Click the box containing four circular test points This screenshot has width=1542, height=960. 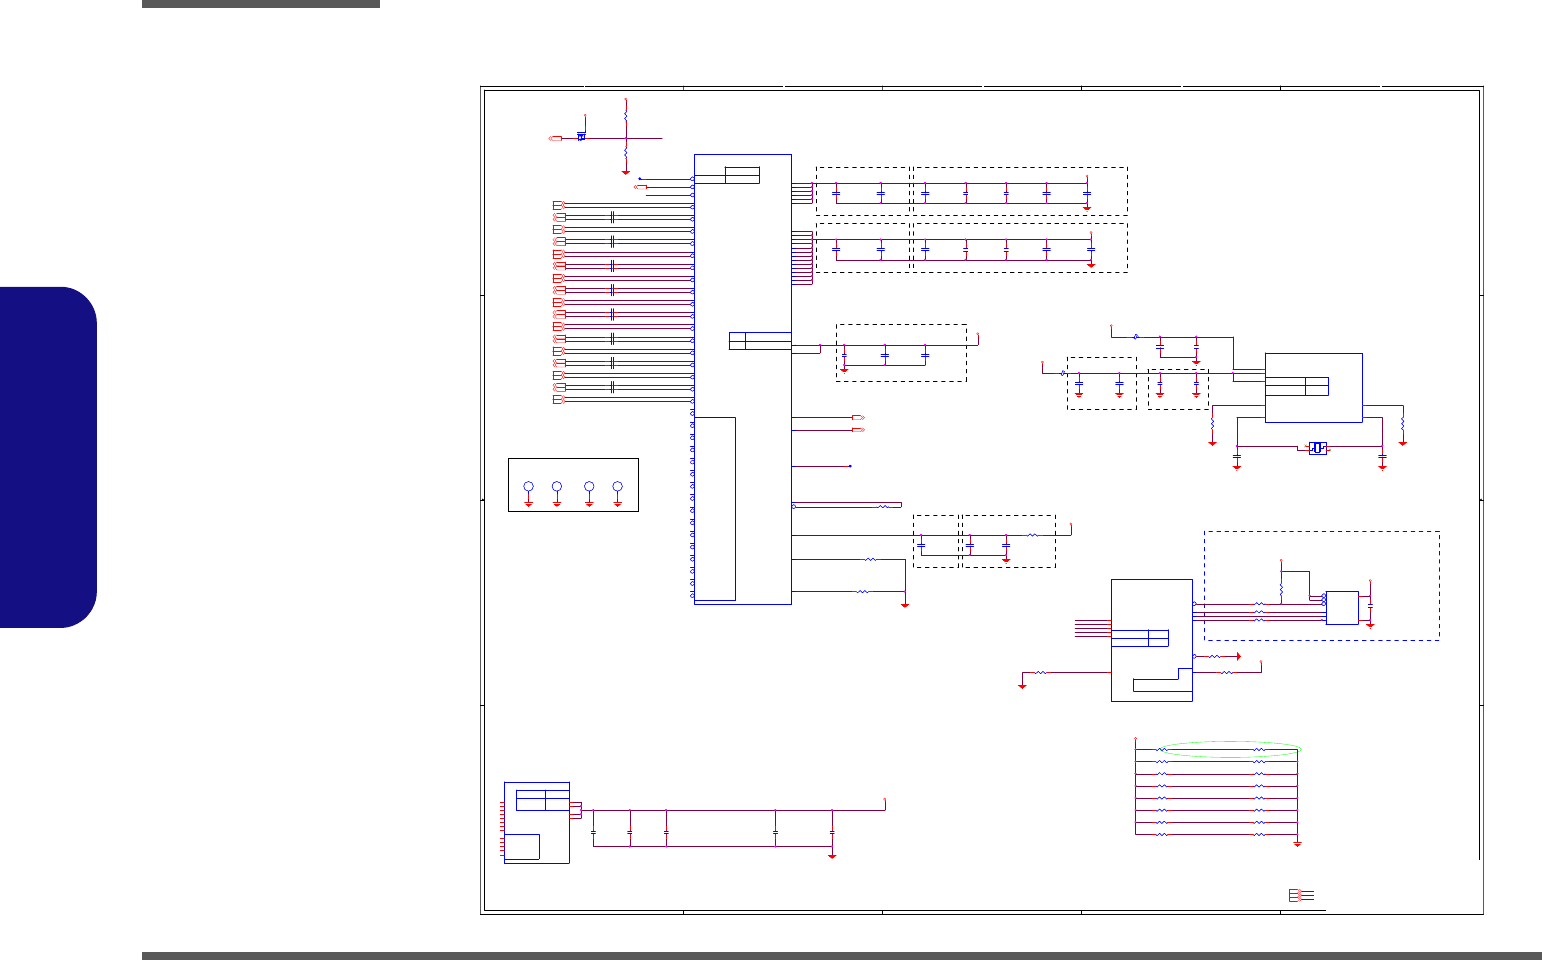point(573,485)
